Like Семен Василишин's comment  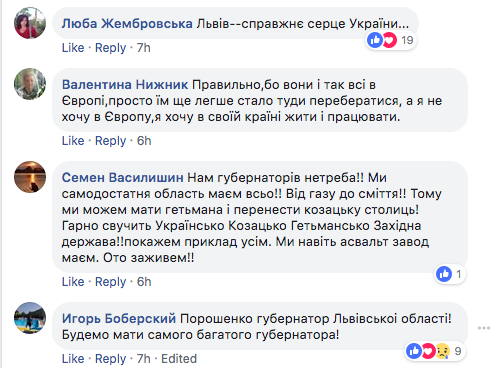[73, 282]
